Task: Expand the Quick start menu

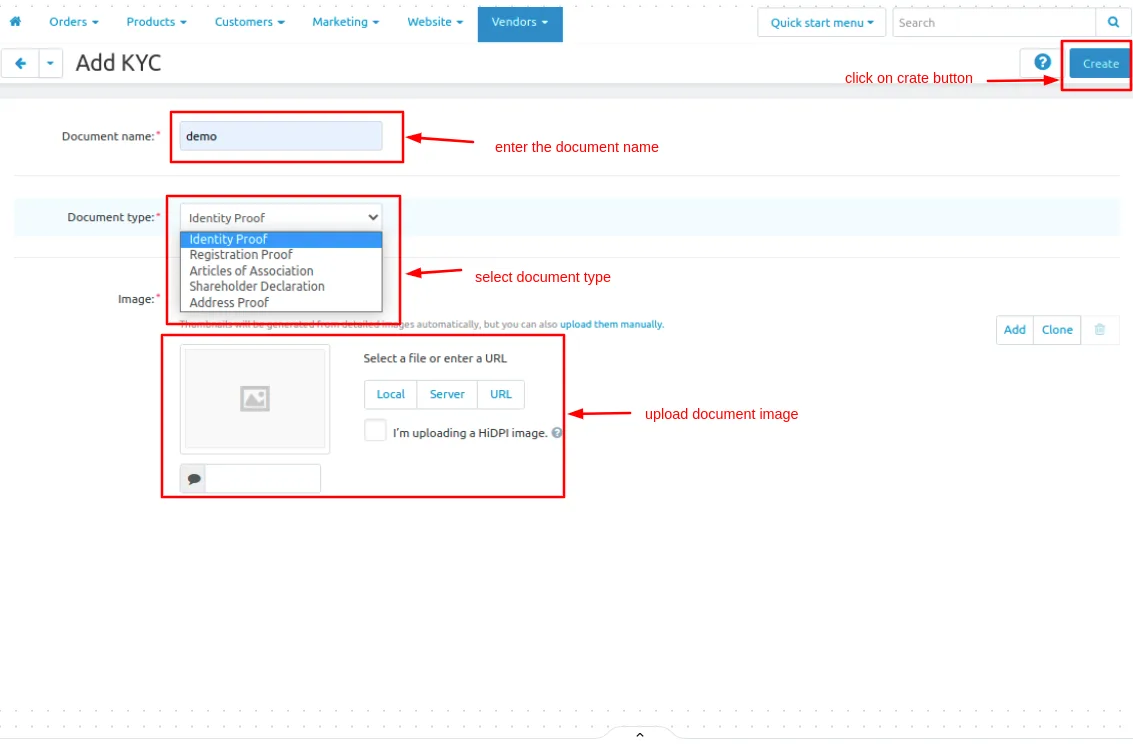Action: coord(822,22)
